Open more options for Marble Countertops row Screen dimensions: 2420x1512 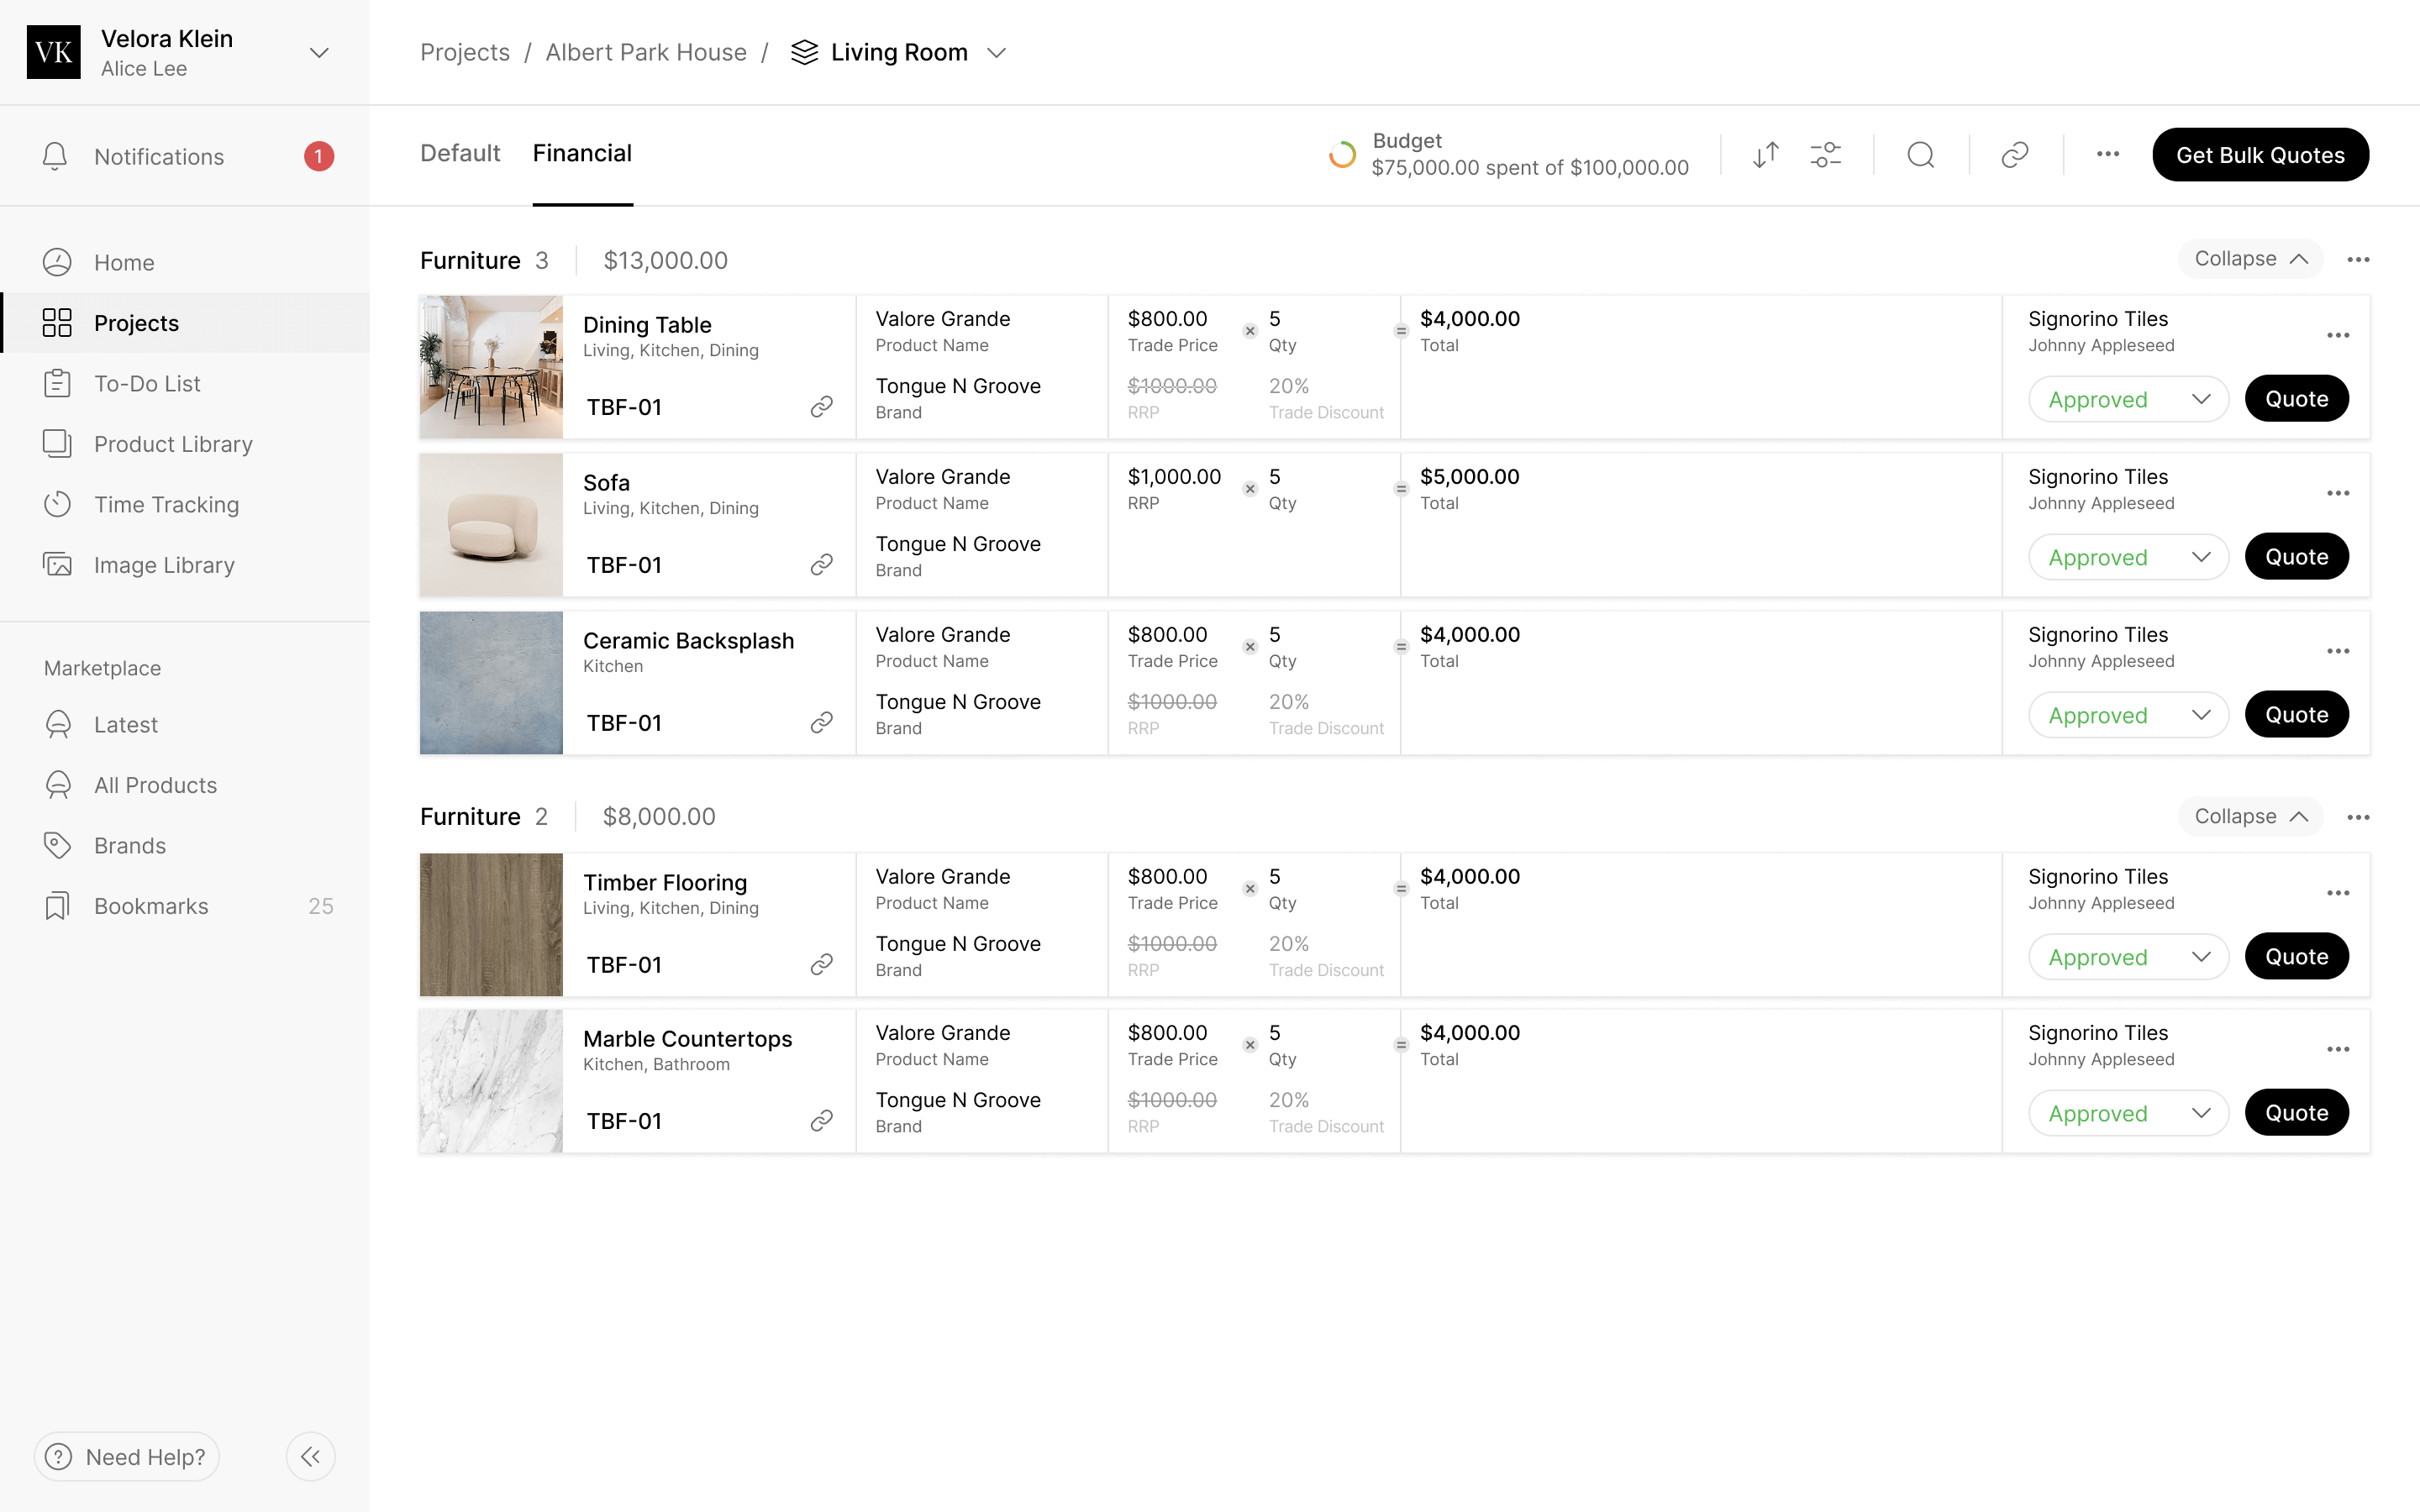point(2338,1049)
